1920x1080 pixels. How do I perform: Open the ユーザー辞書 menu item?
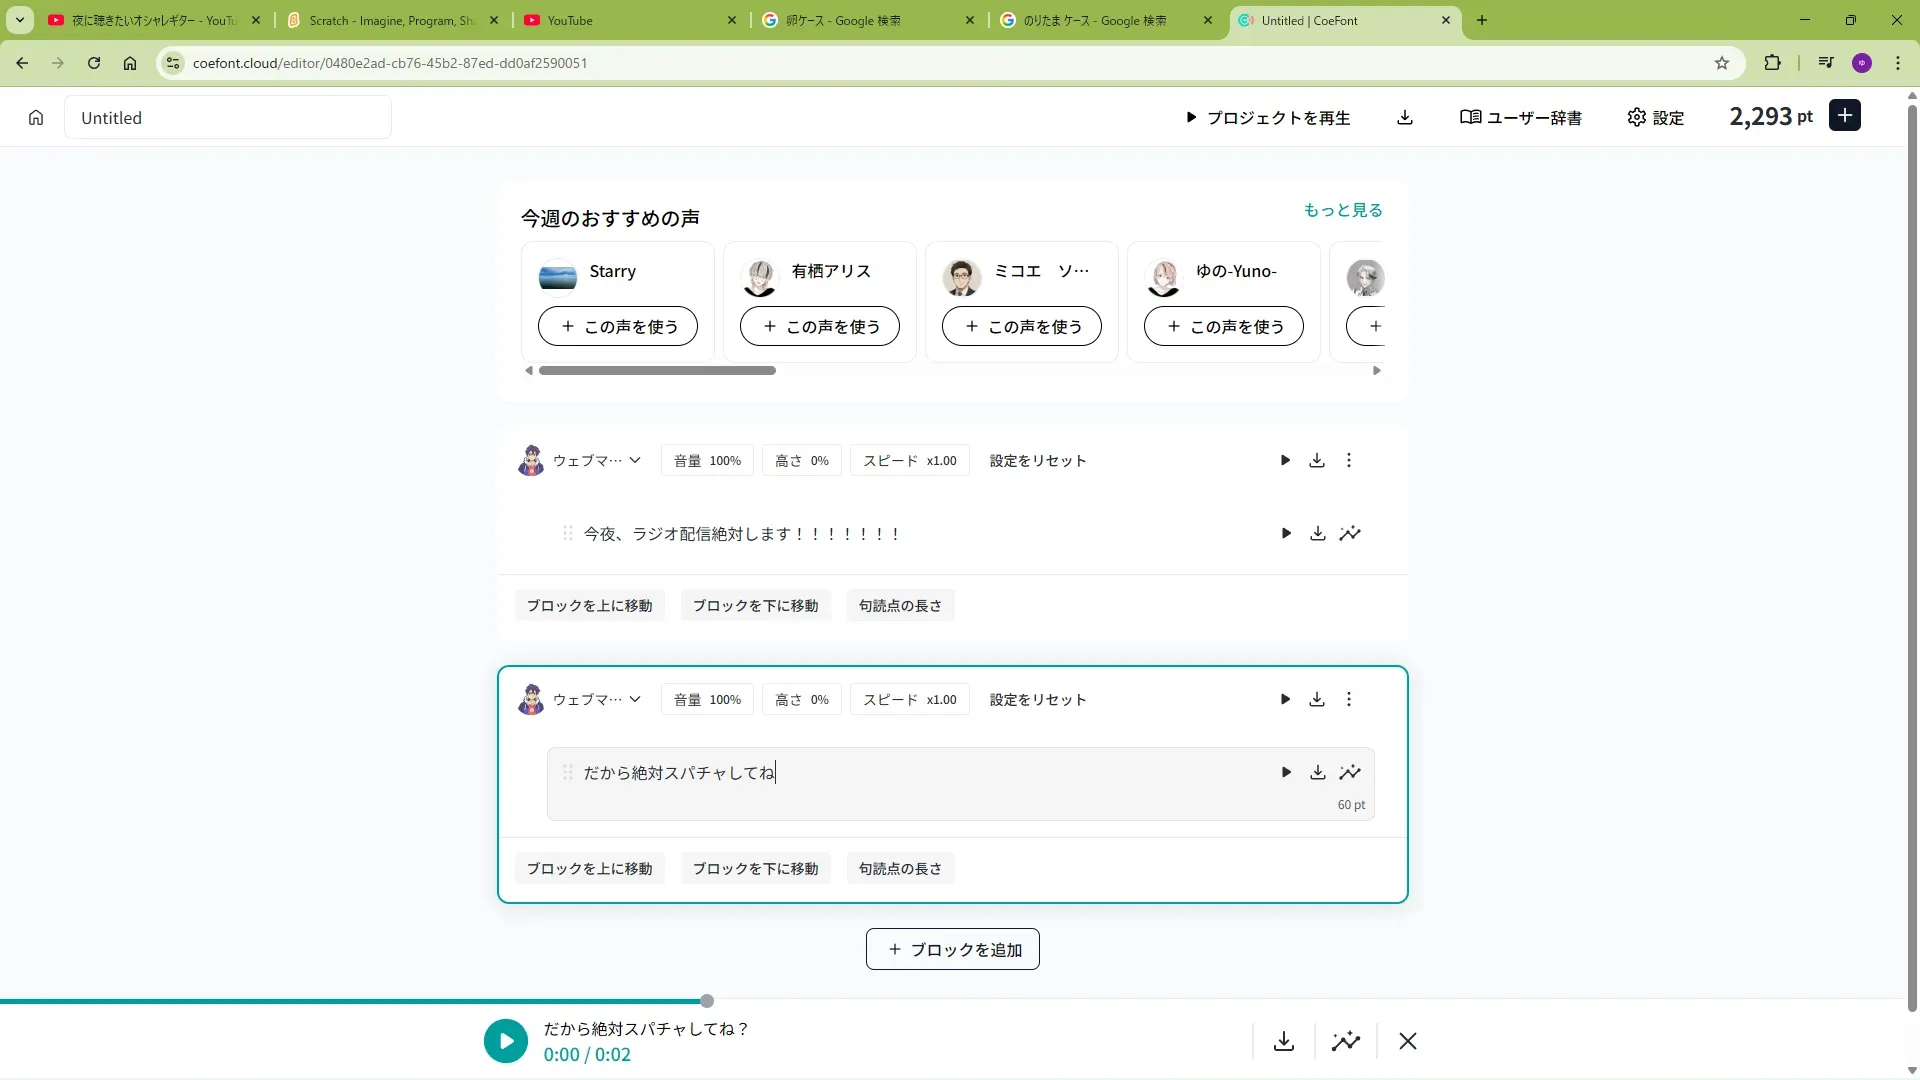1521,118
